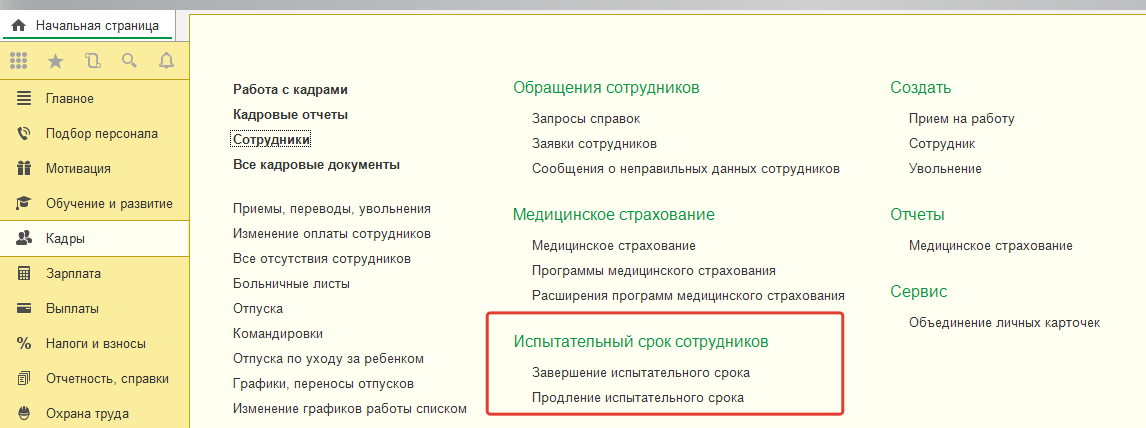Open Работа с кадрами
Viewport: 1146px width, 428px height.
[x=290, y=90]
